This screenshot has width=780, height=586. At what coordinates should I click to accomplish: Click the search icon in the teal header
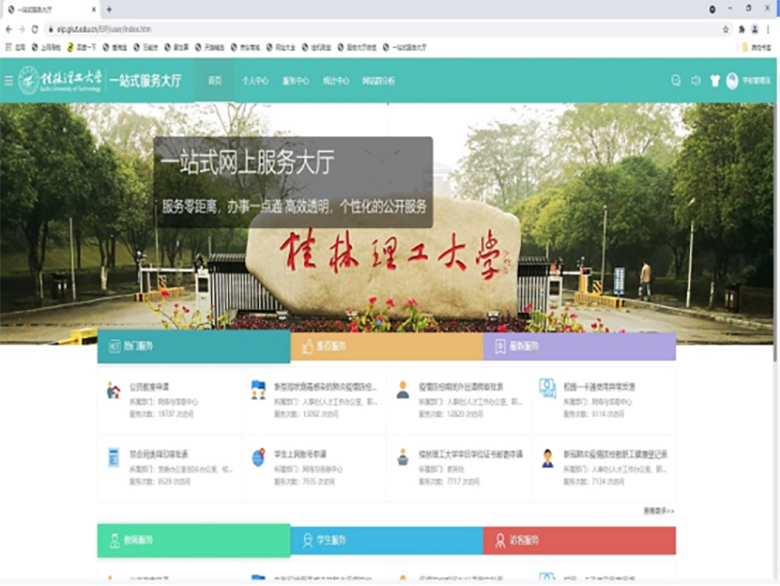676,81
